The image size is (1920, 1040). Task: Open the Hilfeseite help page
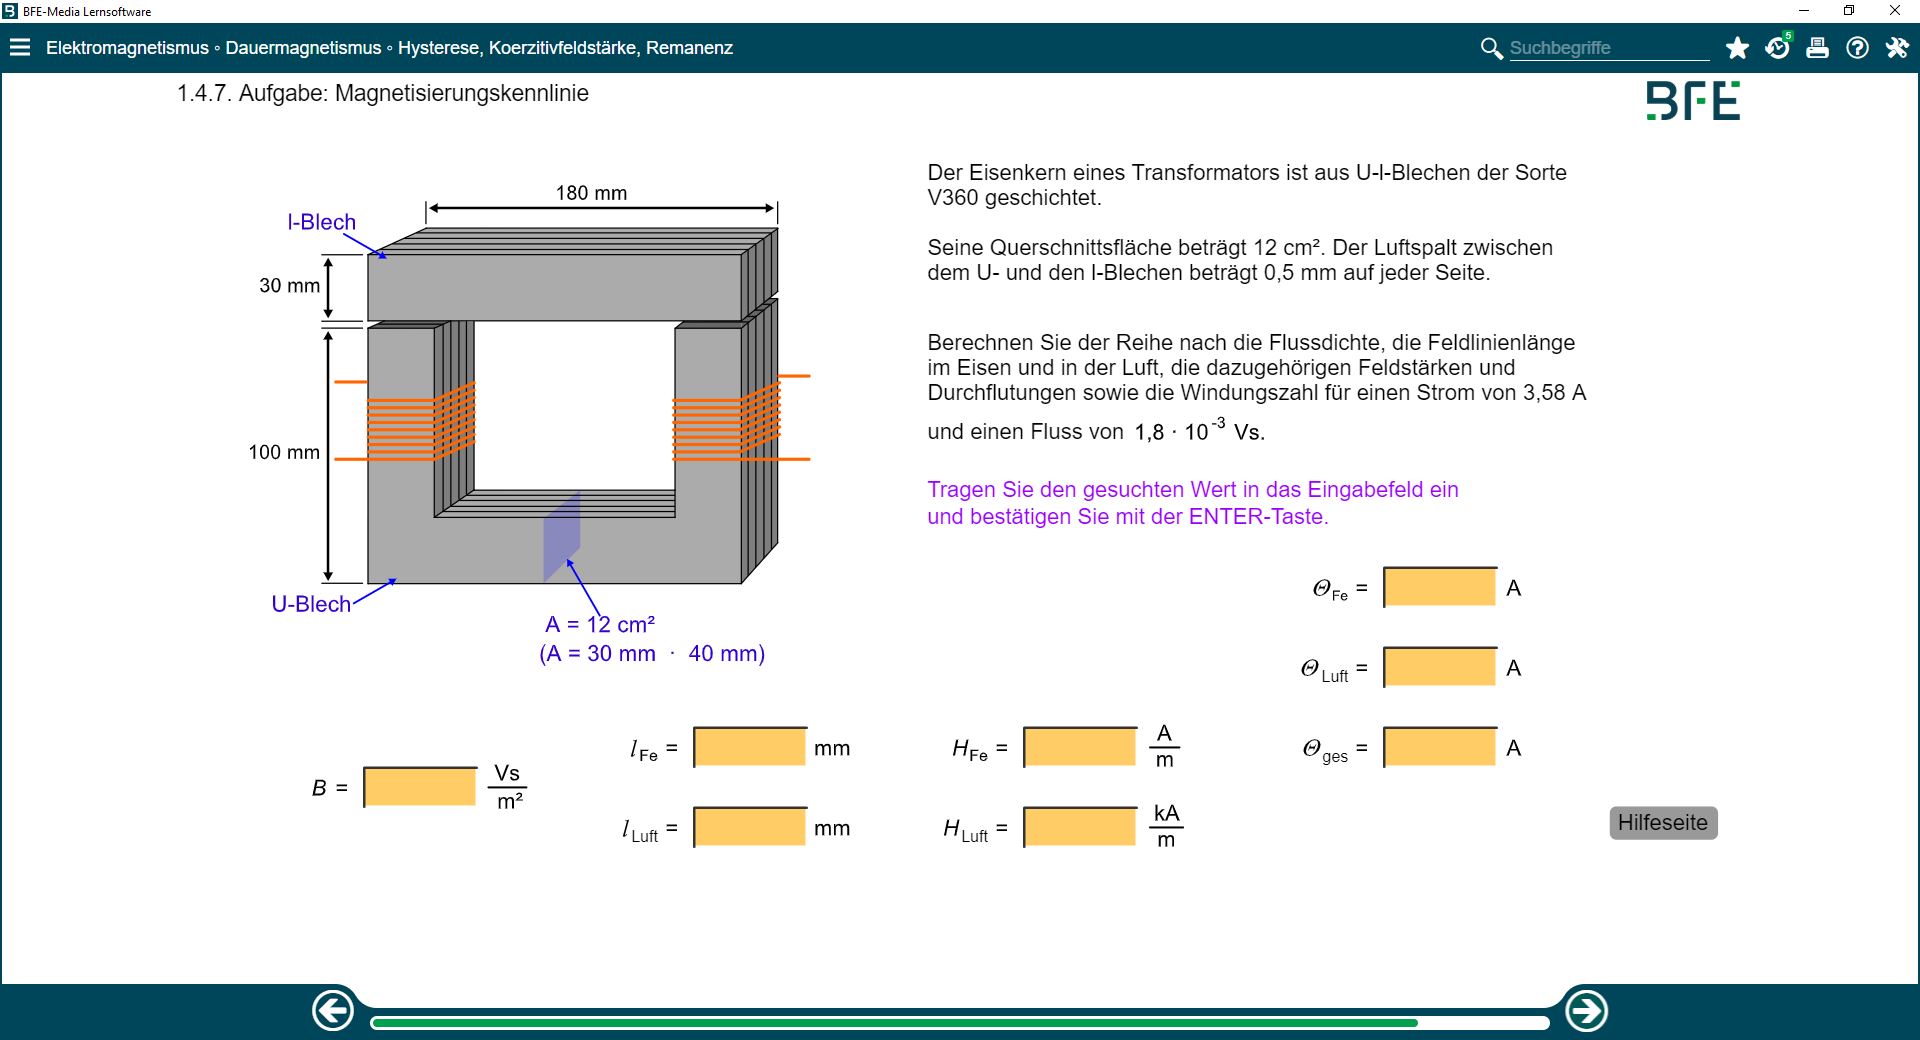pos(1663,823)
